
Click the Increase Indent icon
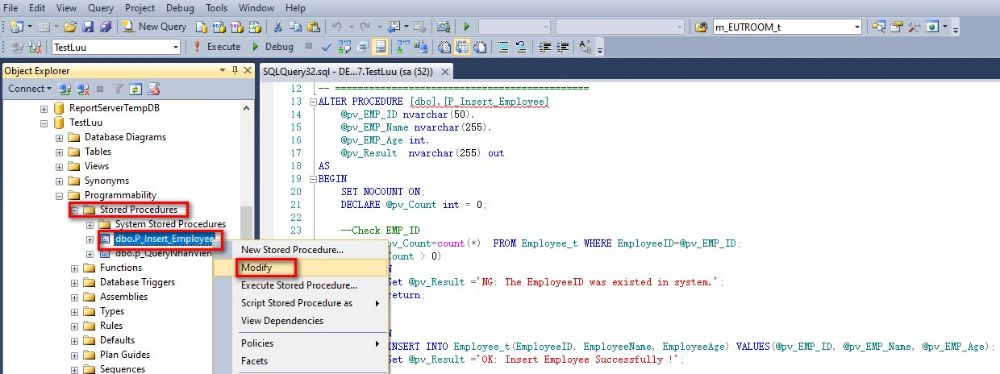tap(562, 47)
